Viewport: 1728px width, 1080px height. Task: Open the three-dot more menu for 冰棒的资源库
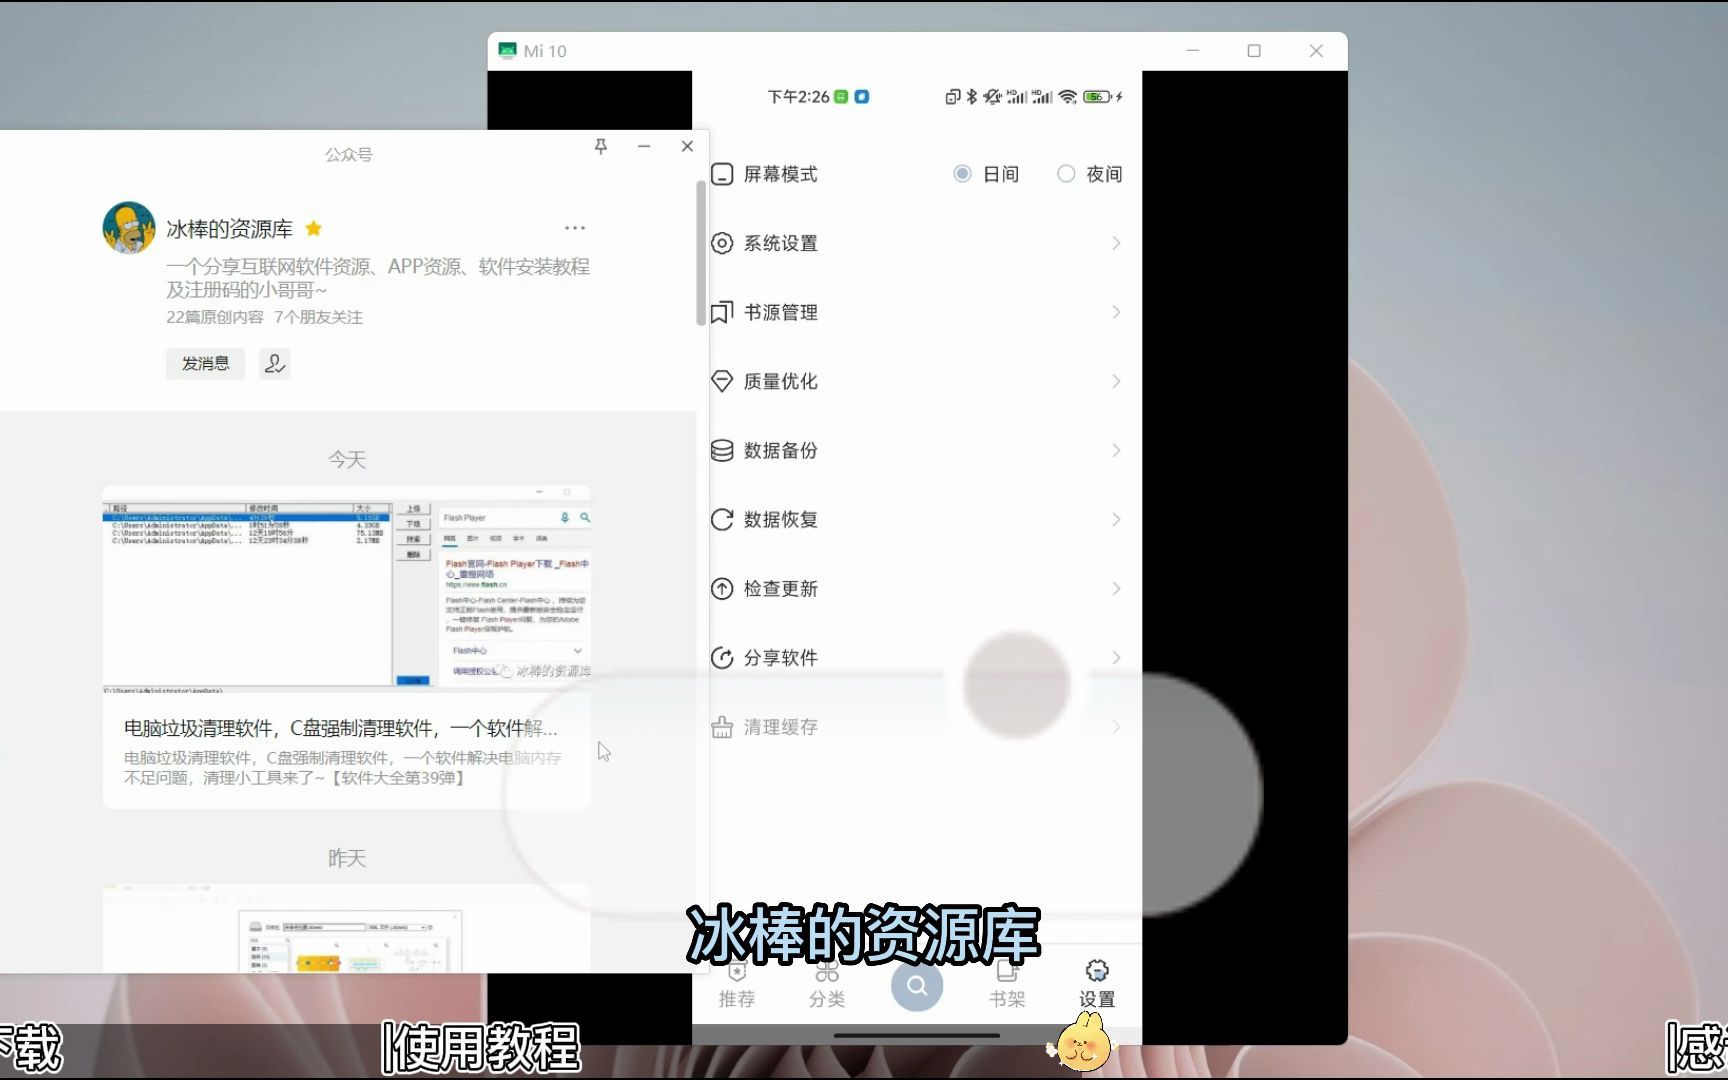pyautogui.click(x=575, y=228)
